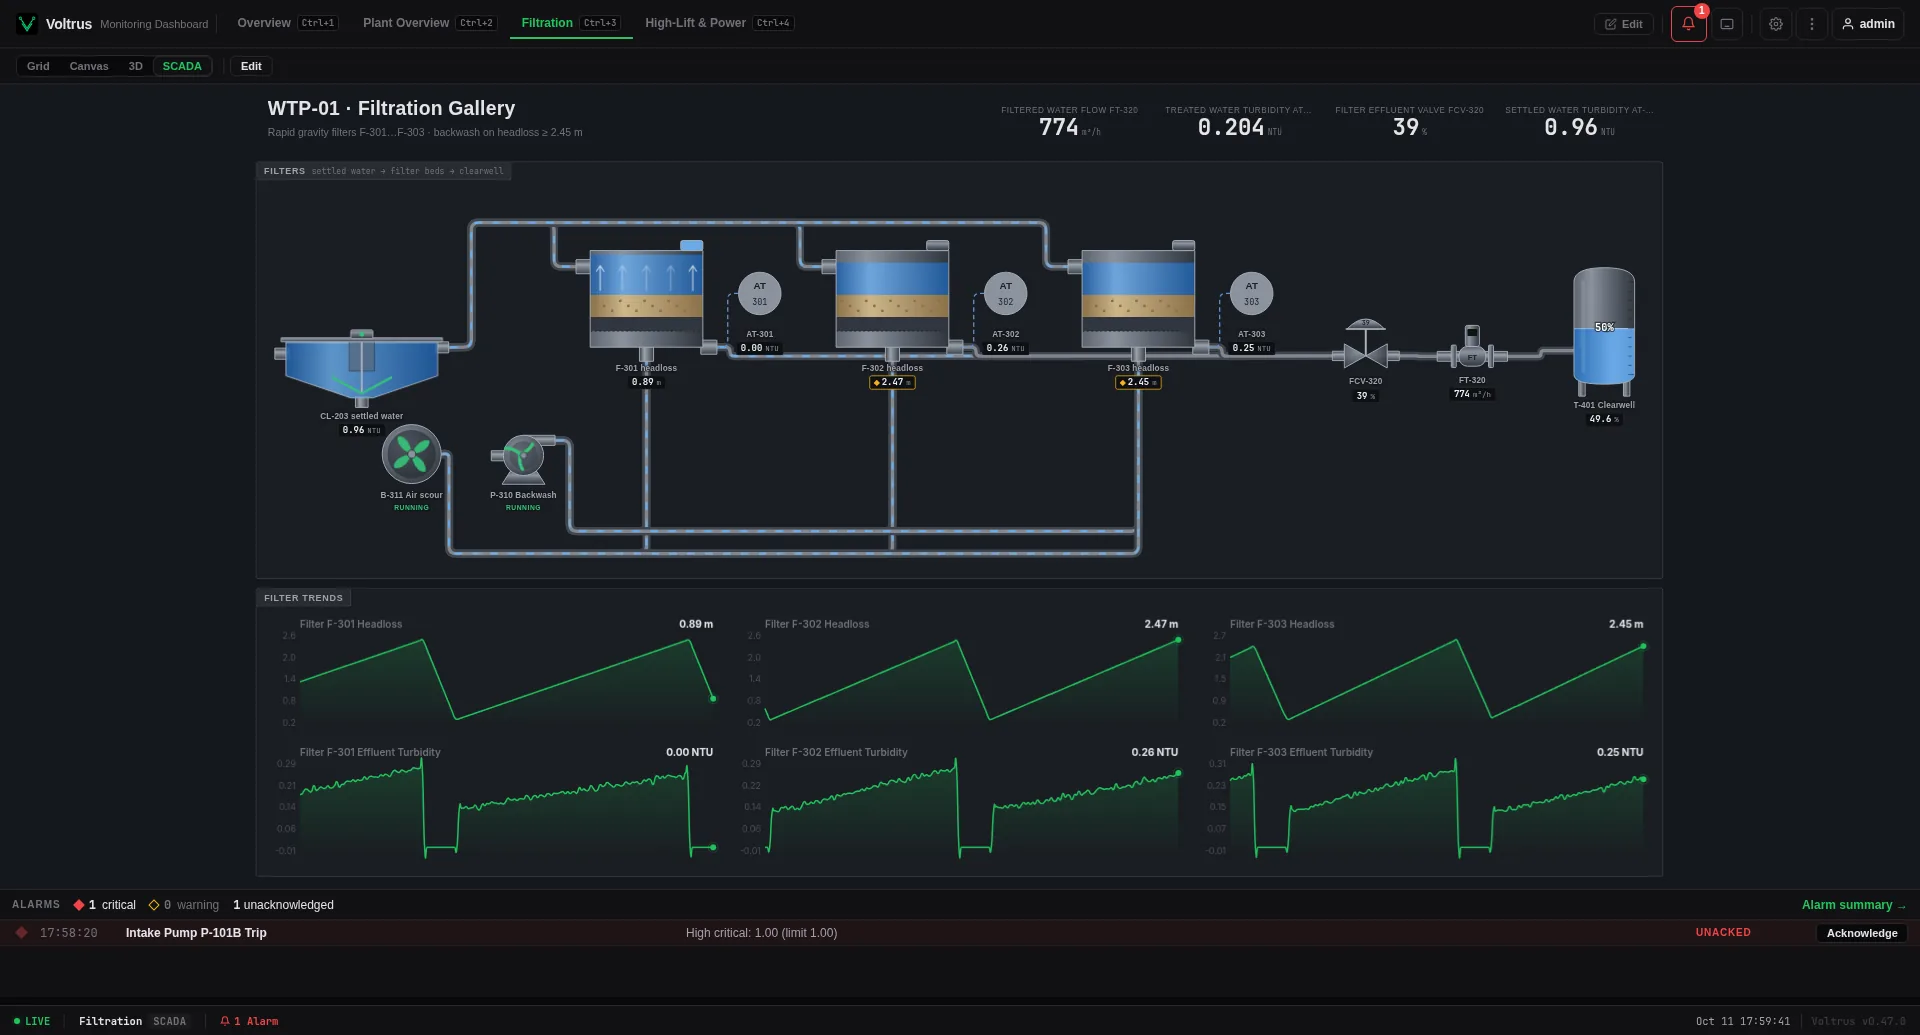1920x1035 pixels.
Task: Click the F-303 headloss 2.45 warning value
Action: pyautogui.click(x=1138, y=382)
